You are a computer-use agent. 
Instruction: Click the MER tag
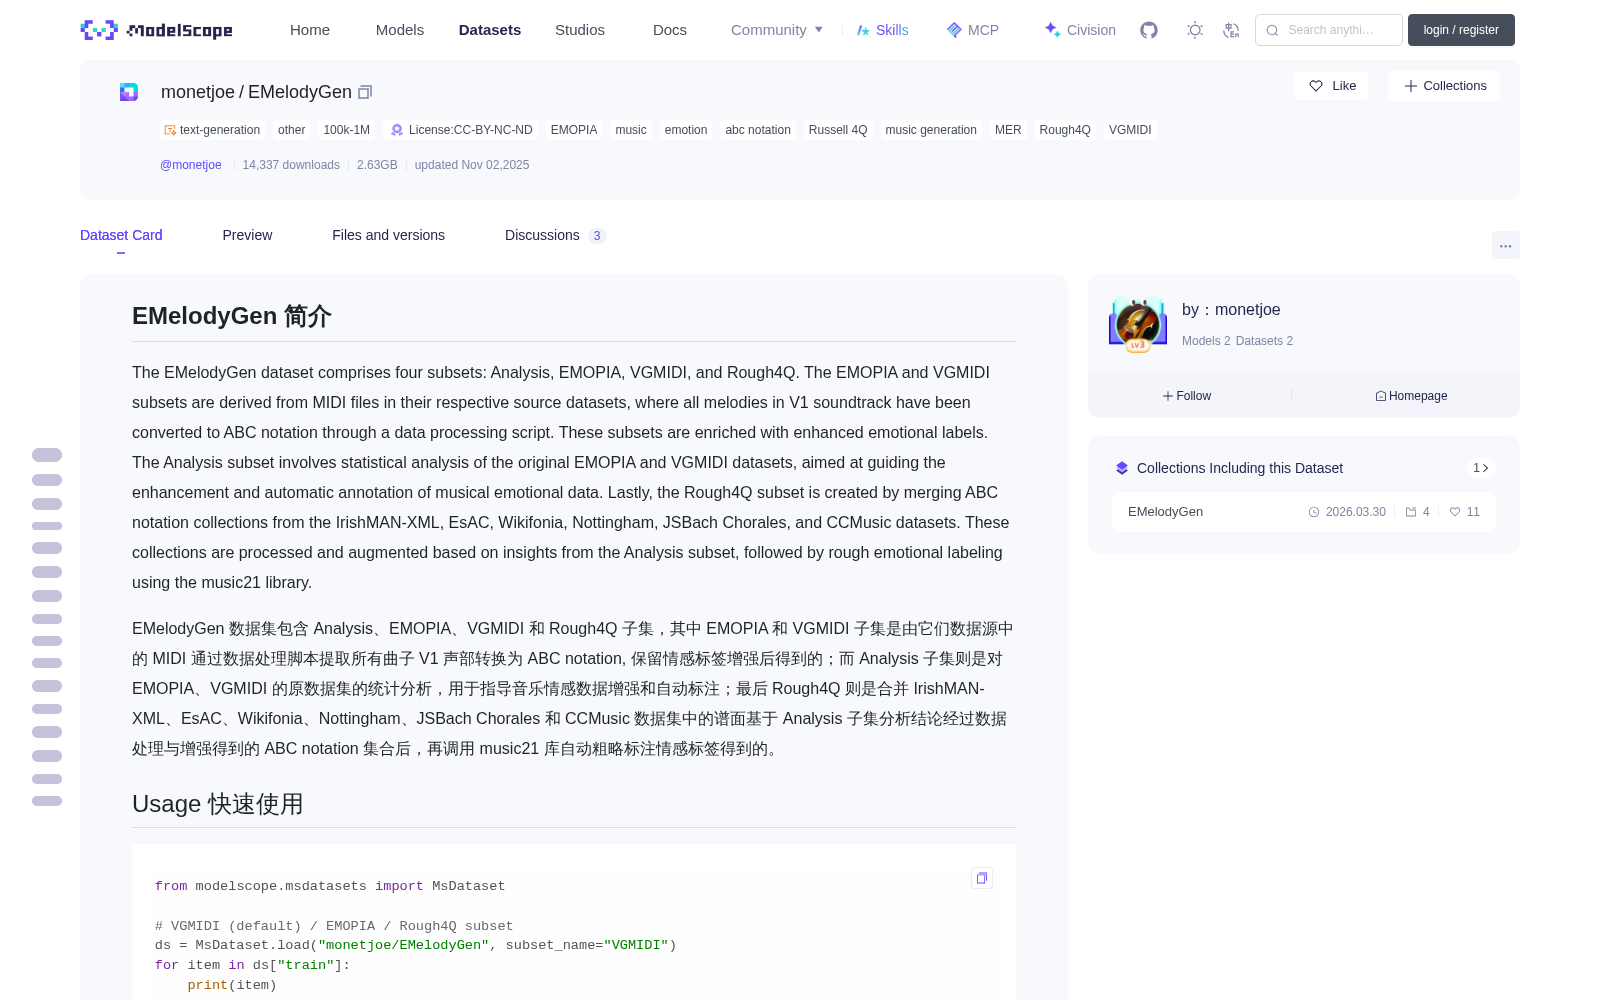click(1008, 130)
